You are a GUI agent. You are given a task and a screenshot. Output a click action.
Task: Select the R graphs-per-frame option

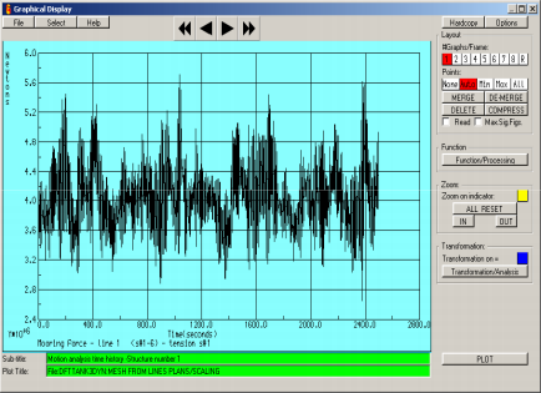[523, 59]
